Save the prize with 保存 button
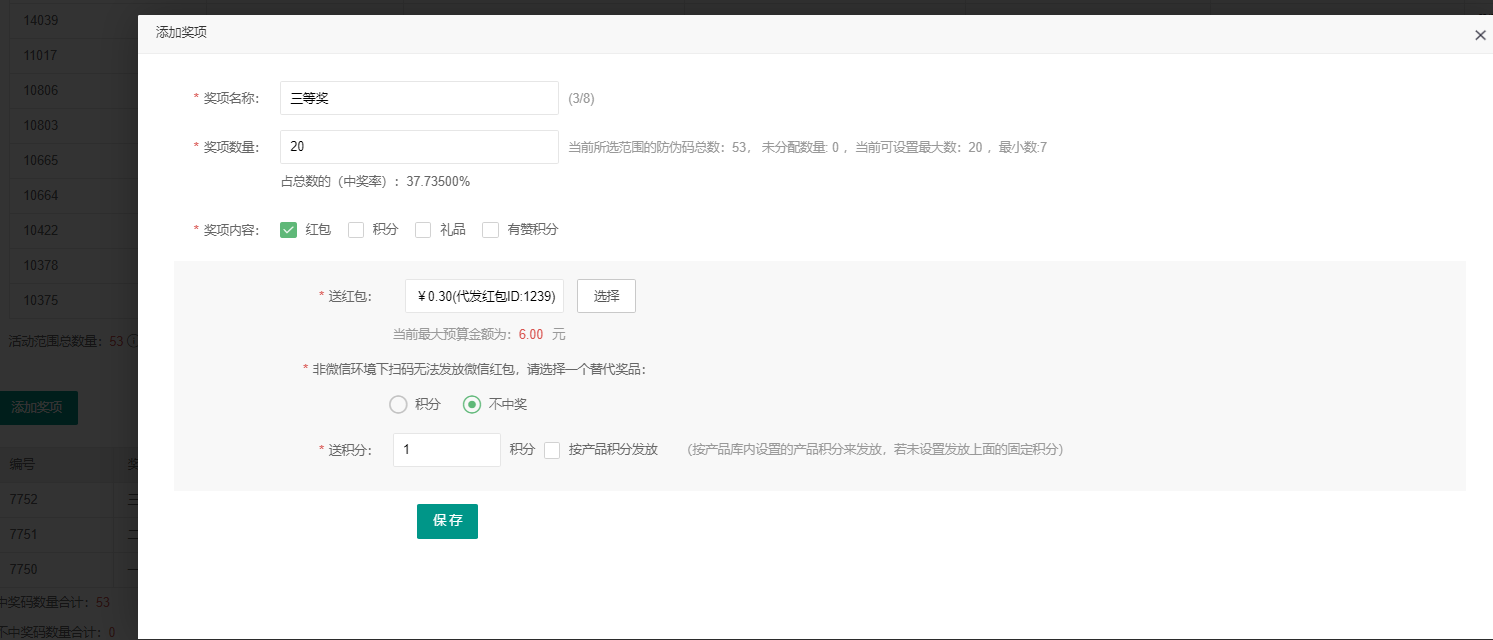 [447, 521]
